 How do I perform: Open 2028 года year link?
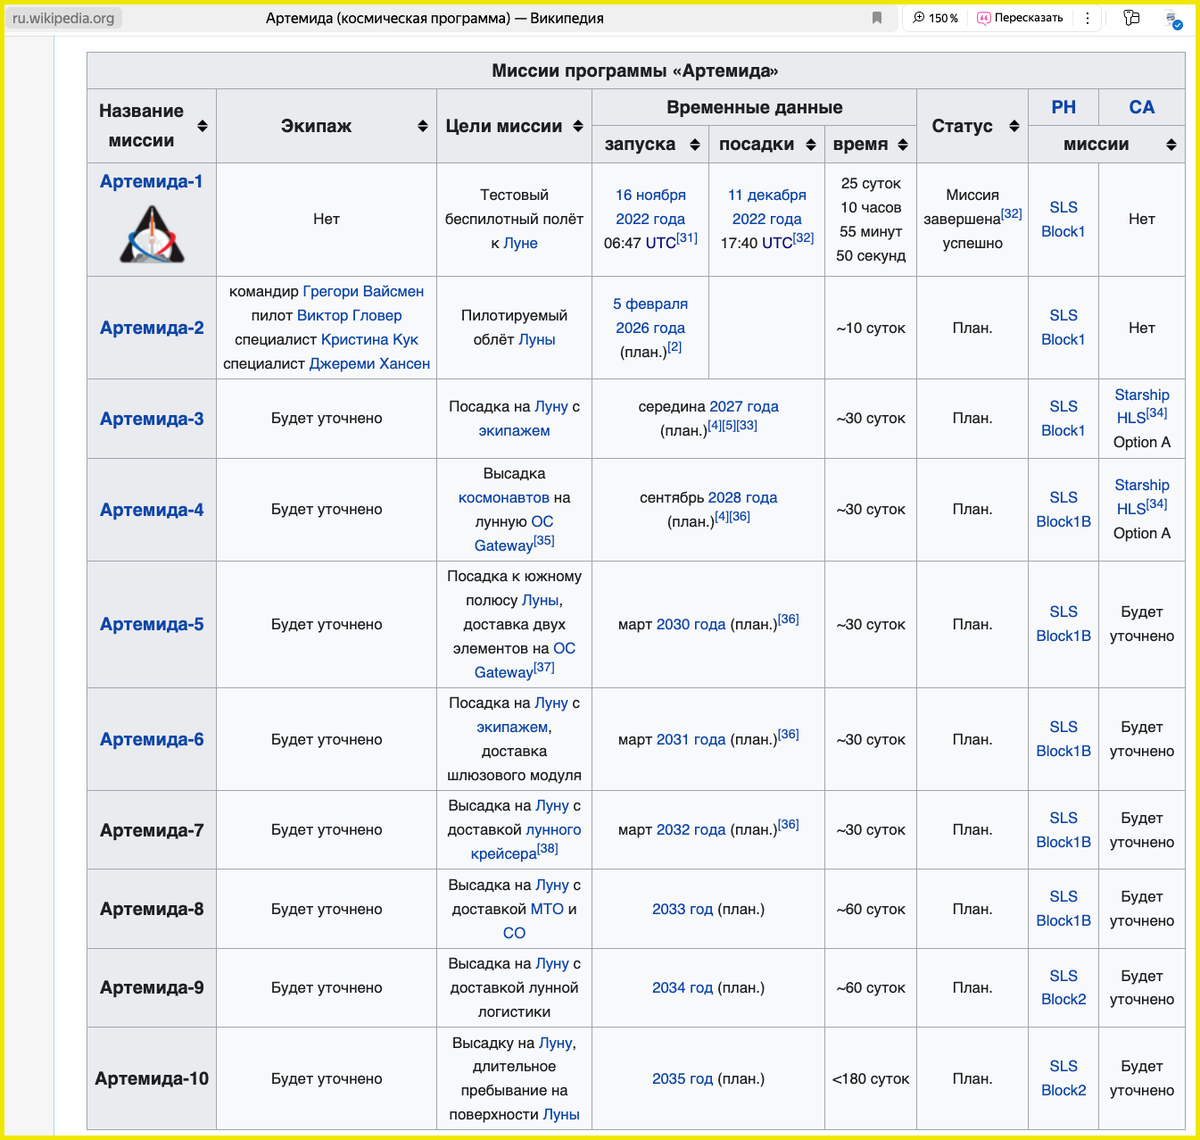[743, 497]
